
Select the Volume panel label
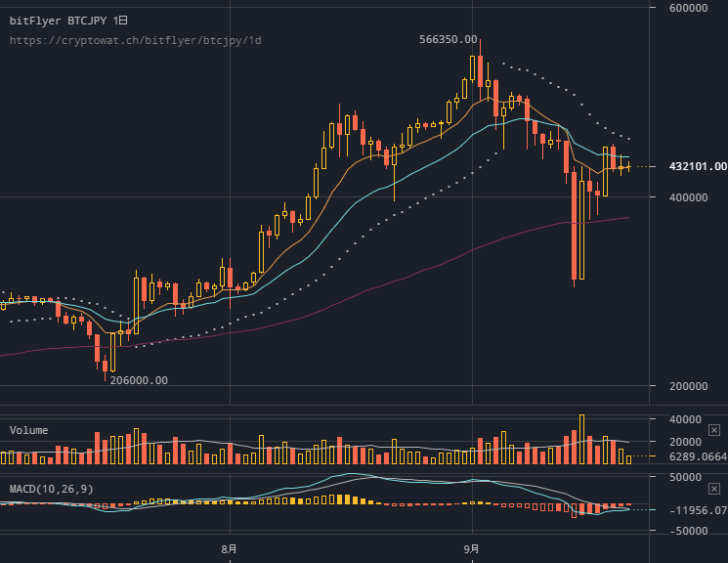pos(29,430)
